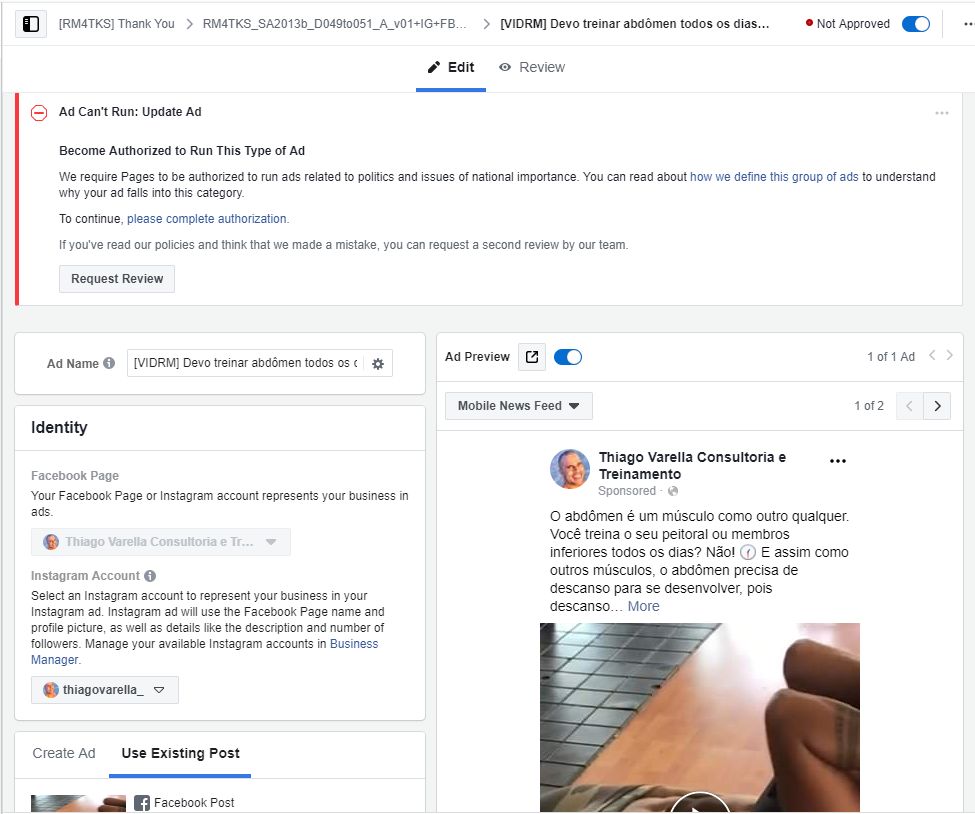Screen dimensions: 975x814
Task: Click the Thiago Varella page name in preview
Action: pos(692,466)
